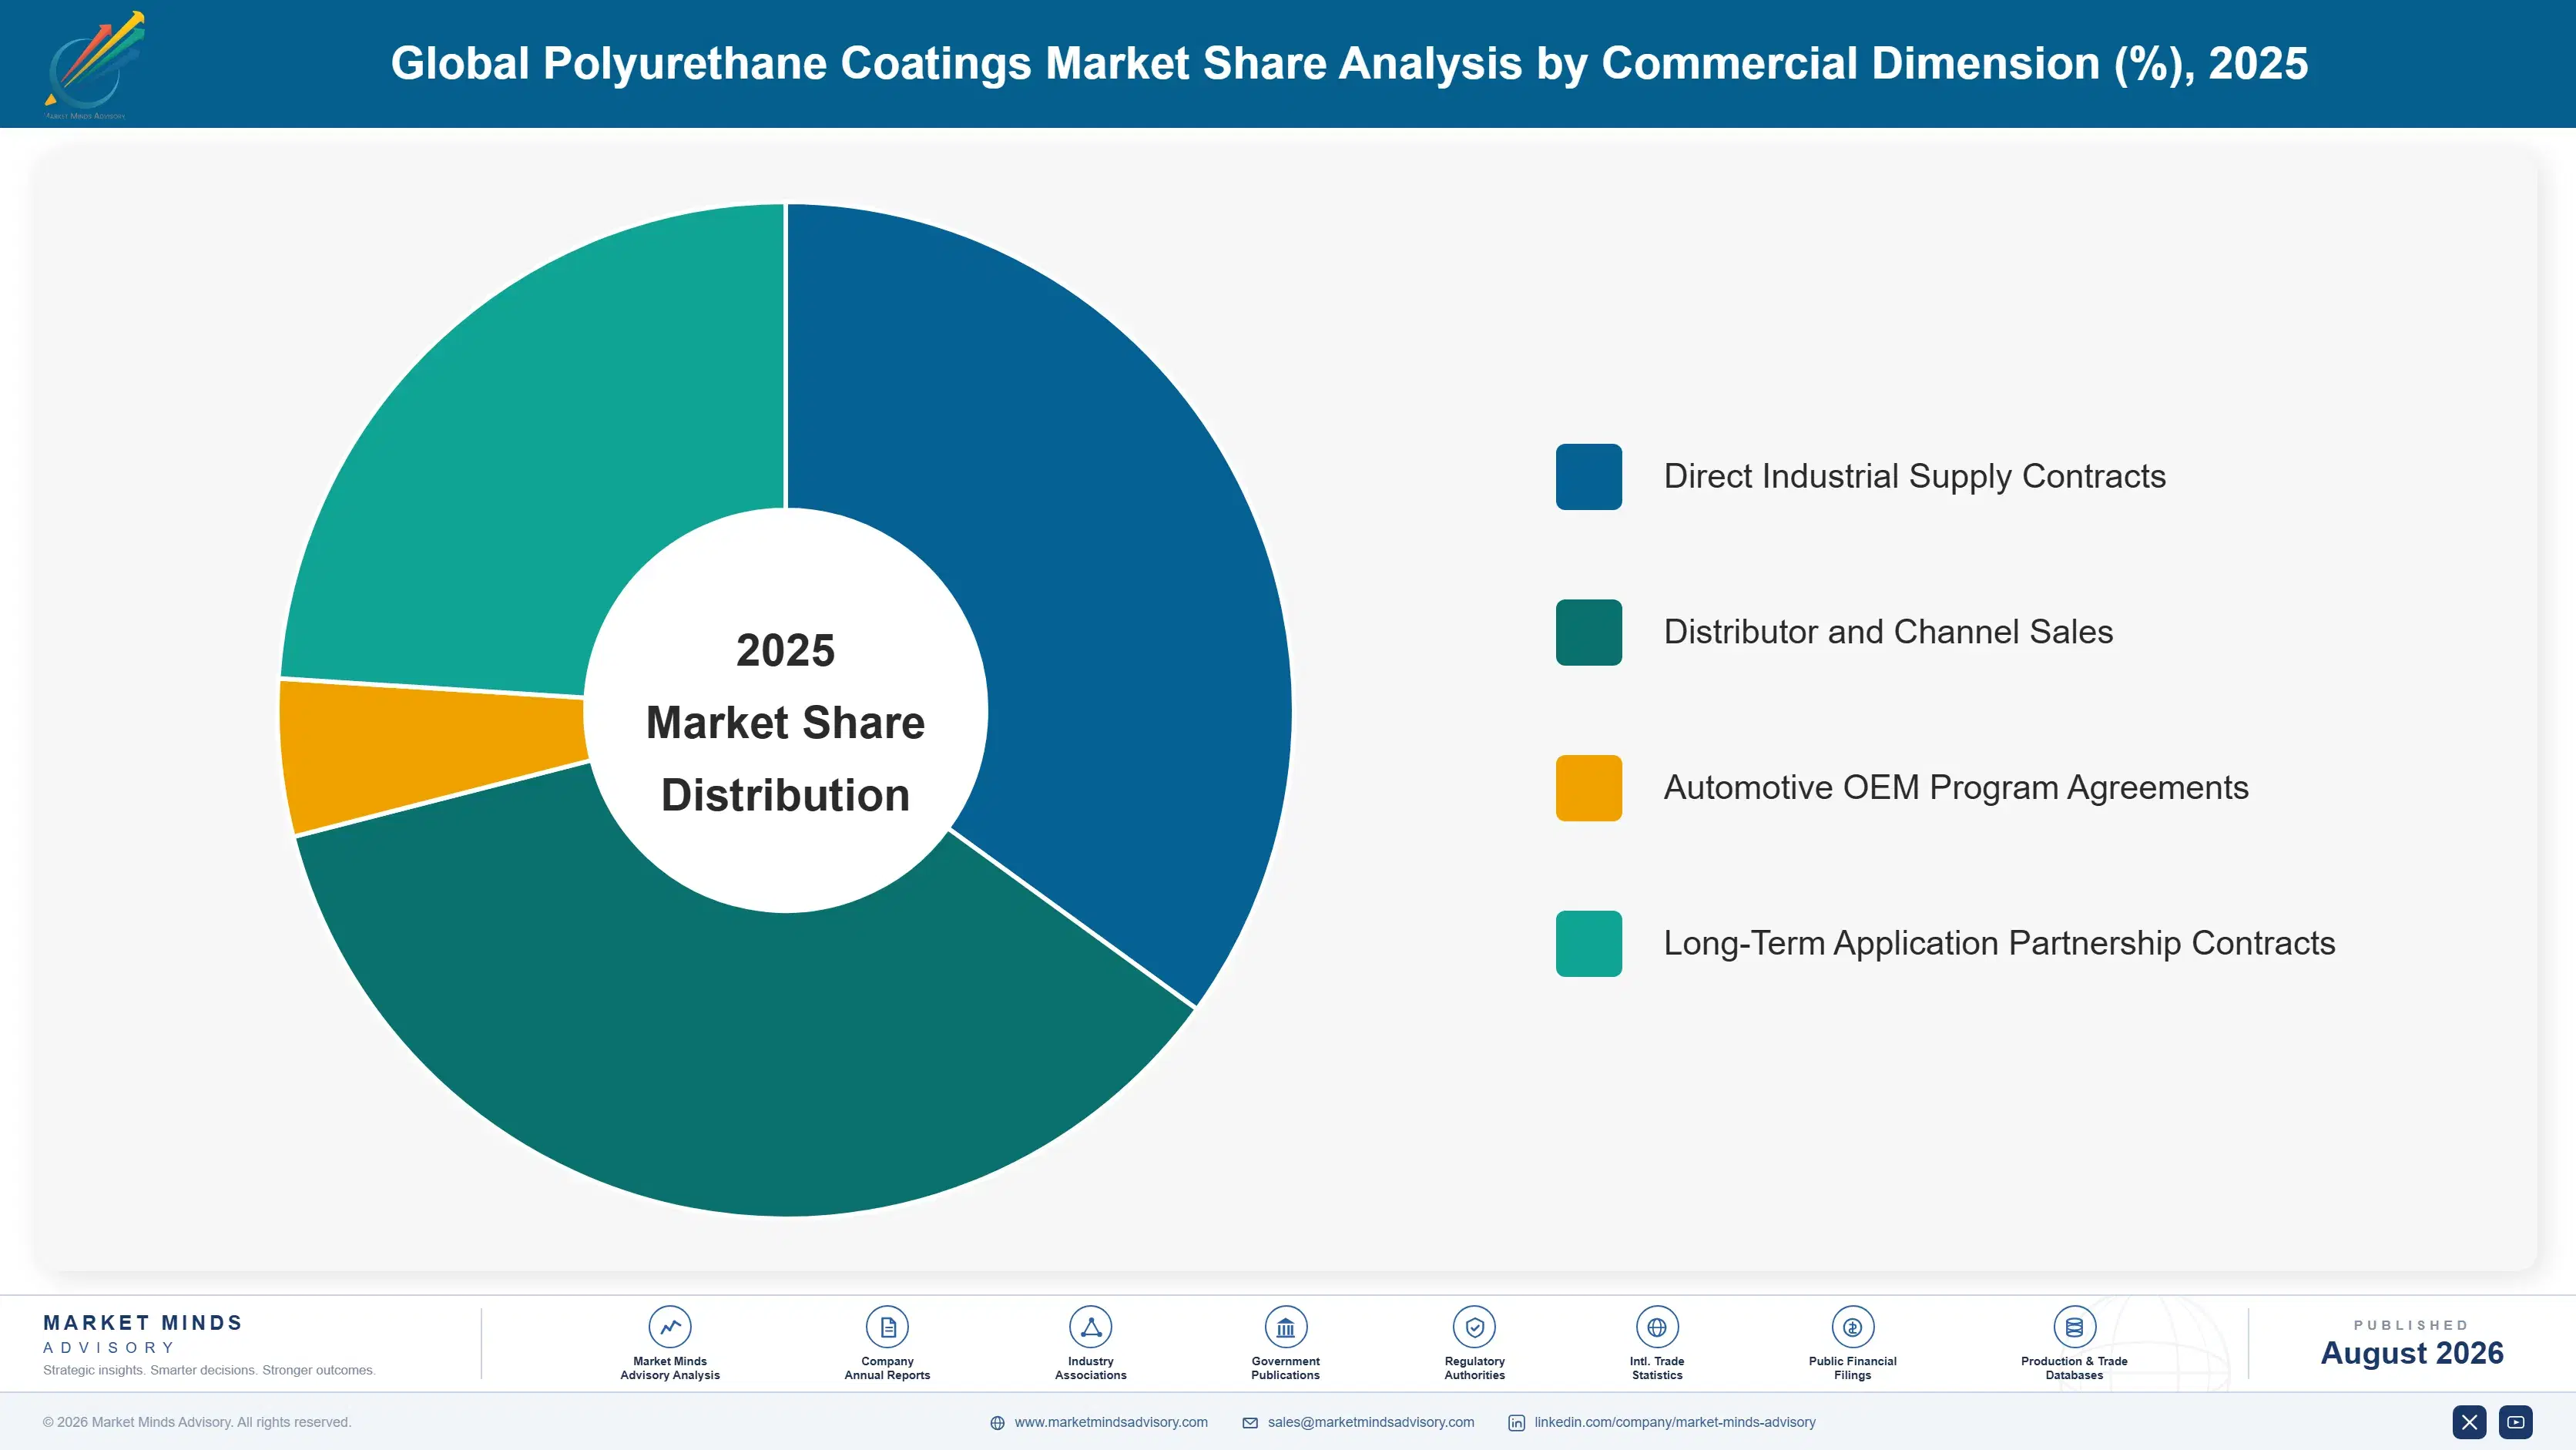Click the Regulatory Authorities shield icon
Image resolution: width=2576 pixels, height=1450 pixels.
coord(1474,1327)
